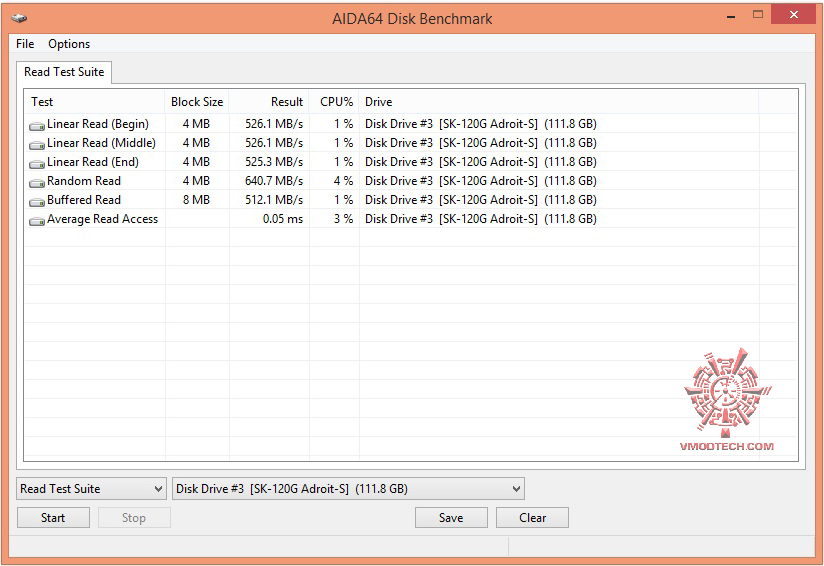
Task: Select the Average Read Access row label
Action: [x=102, y=219]
